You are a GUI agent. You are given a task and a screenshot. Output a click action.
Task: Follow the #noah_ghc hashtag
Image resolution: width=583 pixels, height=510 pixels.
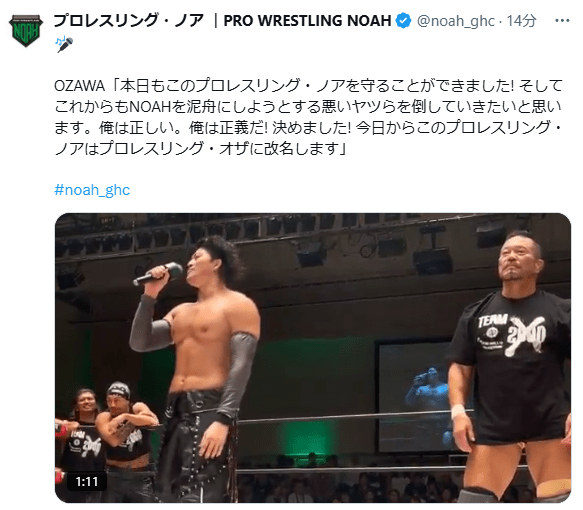point(92,190)
